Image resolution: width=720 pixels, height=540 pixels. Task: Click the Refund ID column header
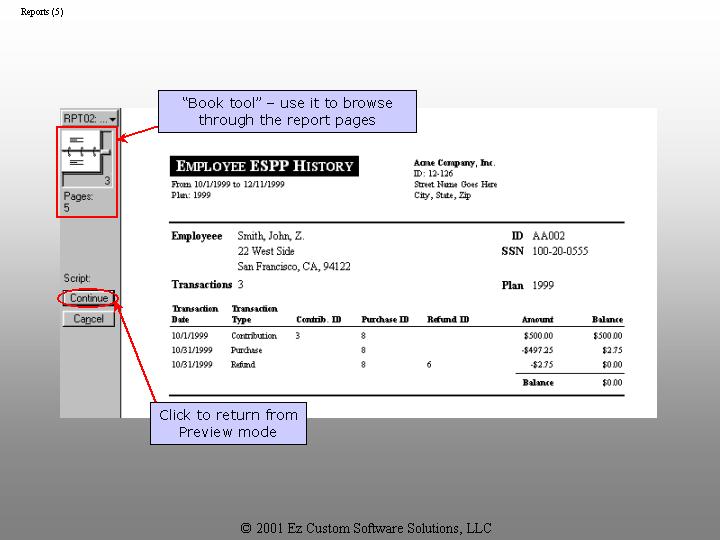(x=448, y=320)
